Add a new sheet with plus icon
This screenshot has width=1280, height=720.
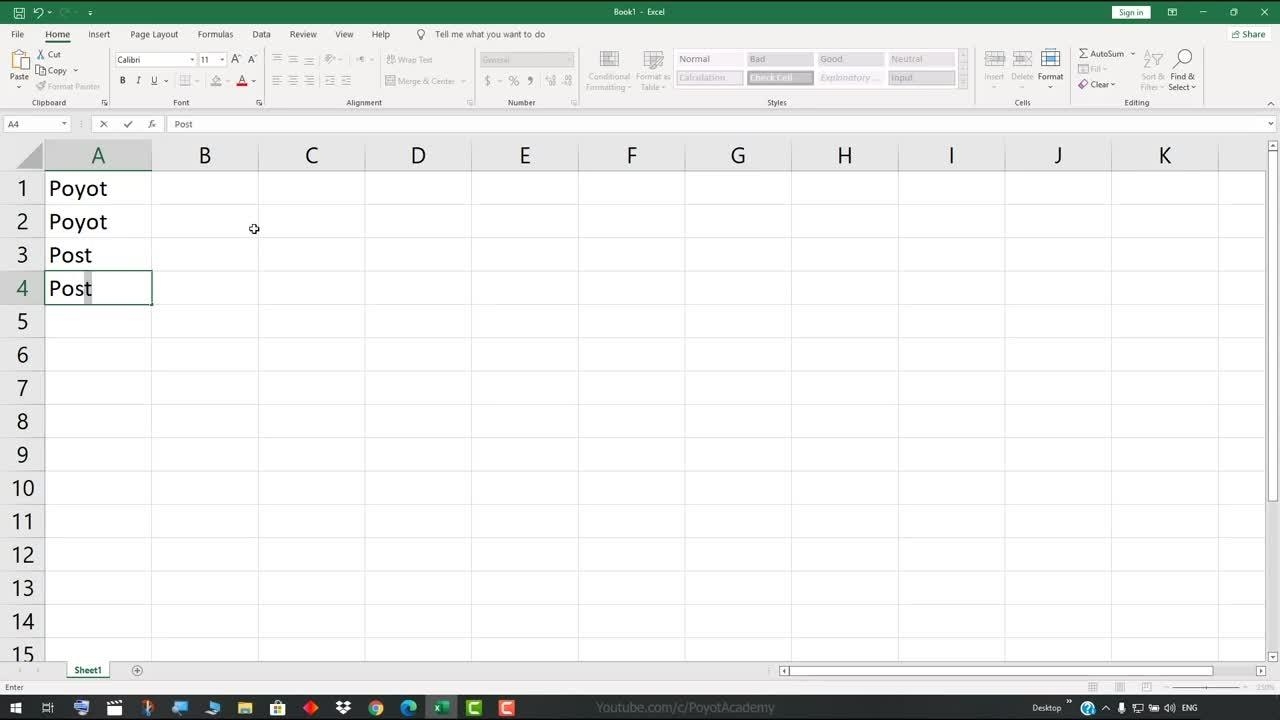click(137, 670)
